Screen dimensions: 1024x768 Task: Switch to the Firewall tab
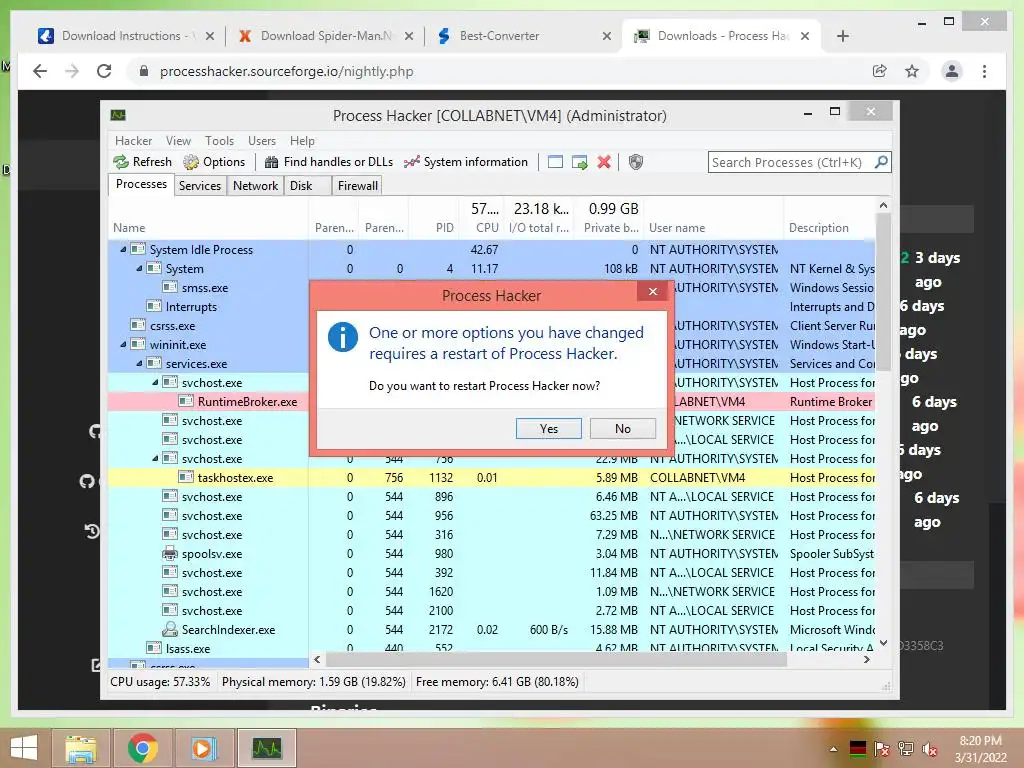pos(357,186)
